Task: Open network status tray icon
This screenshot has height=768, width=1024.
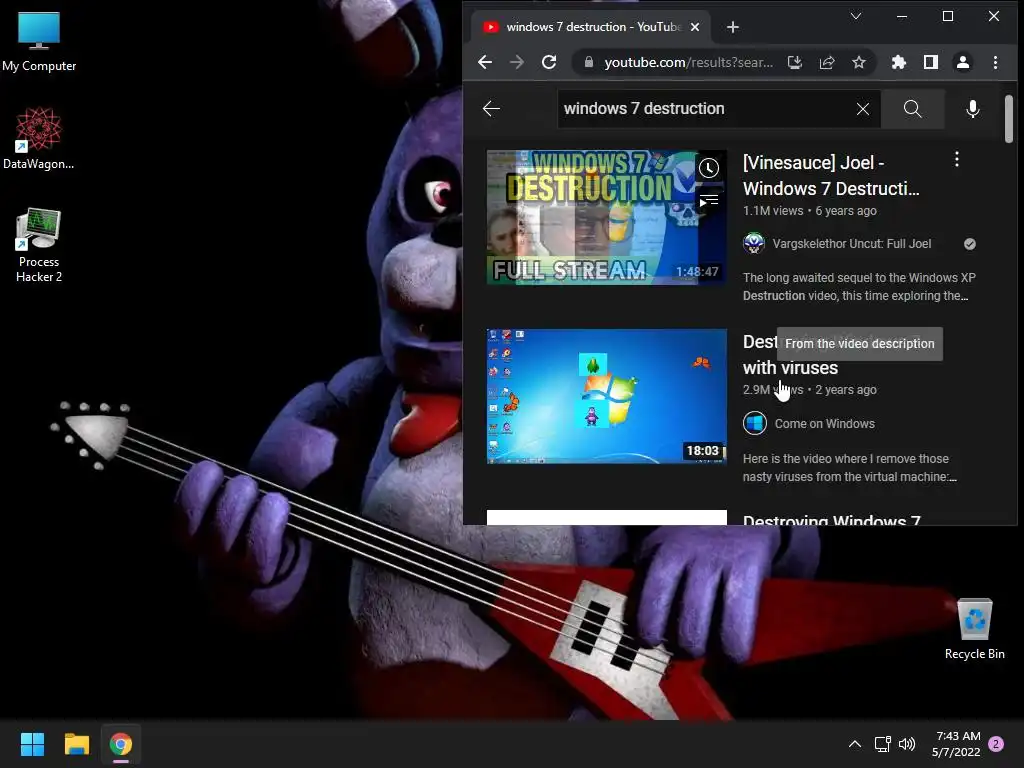Action: 882,744
